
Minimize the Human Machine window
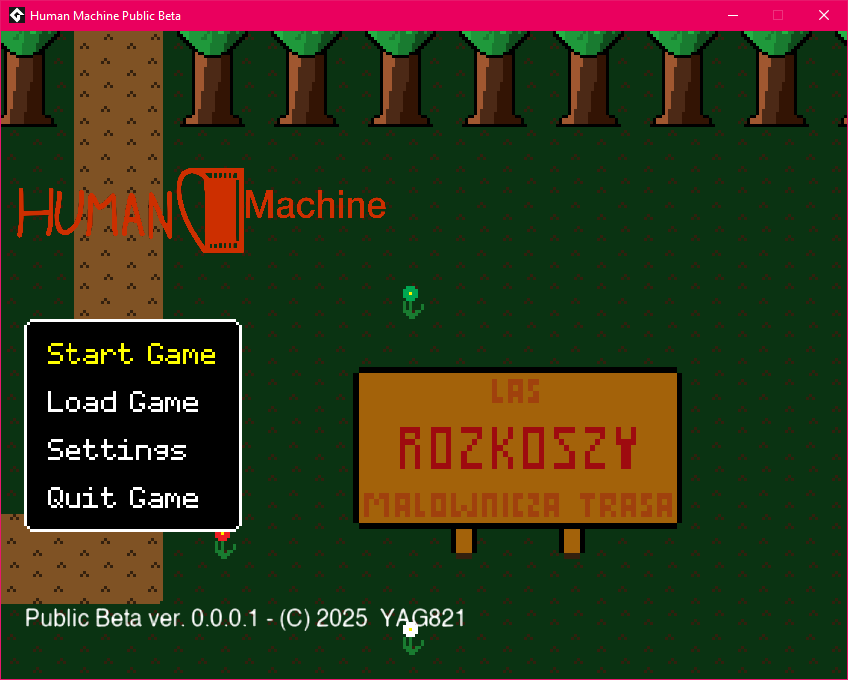[733, 15]
